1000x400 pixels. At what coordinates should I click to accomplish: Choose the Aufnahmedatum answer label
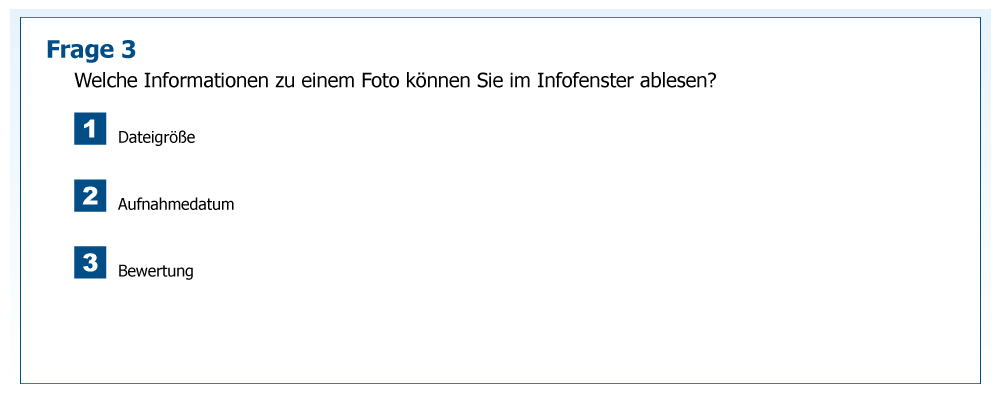coord(176,205)
